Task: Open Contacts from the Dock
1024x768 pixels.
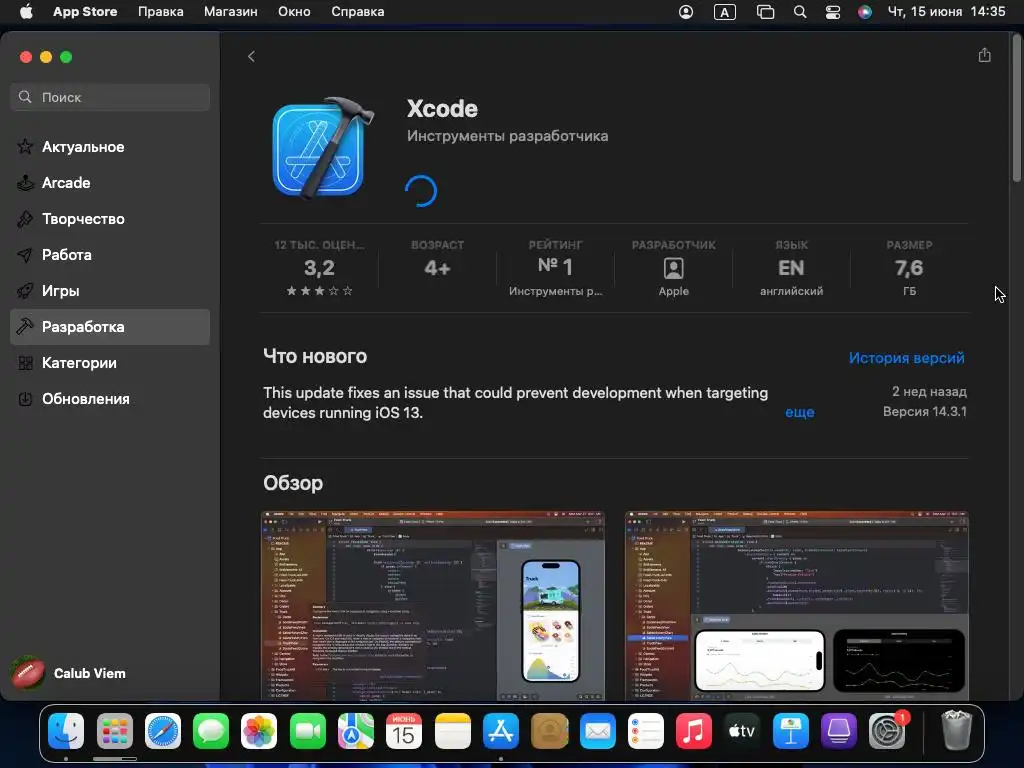Action: point(549,731)
